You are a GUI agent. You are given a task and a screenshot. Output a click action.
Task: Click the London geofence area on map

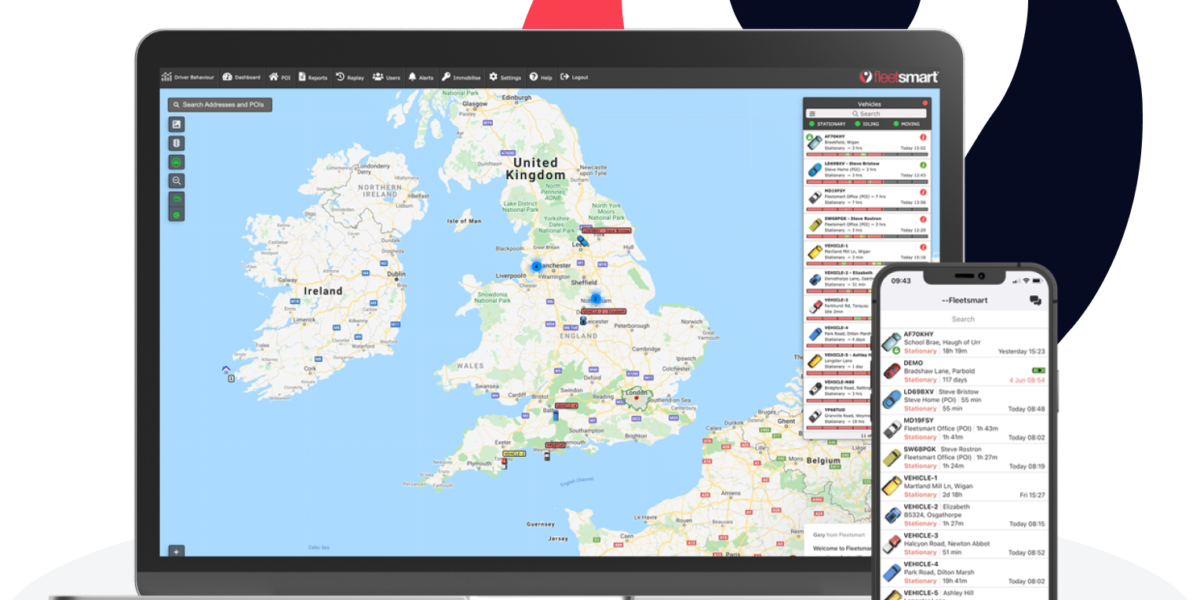(635, 394)
